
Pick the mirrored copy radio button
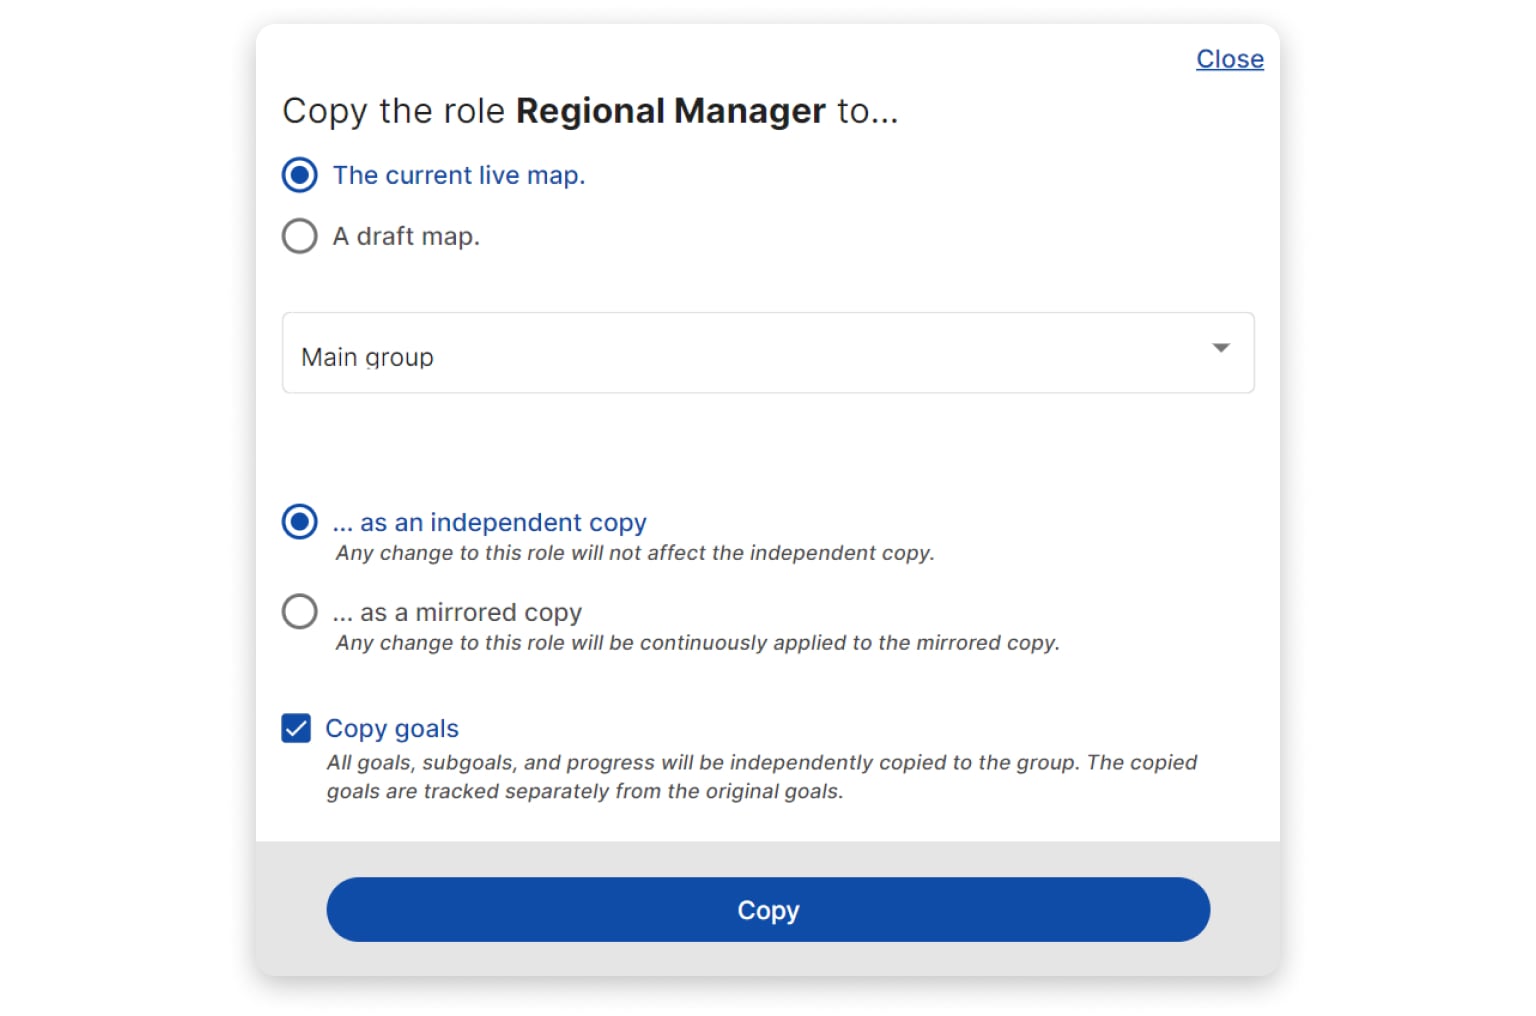(x=300, y=611)
